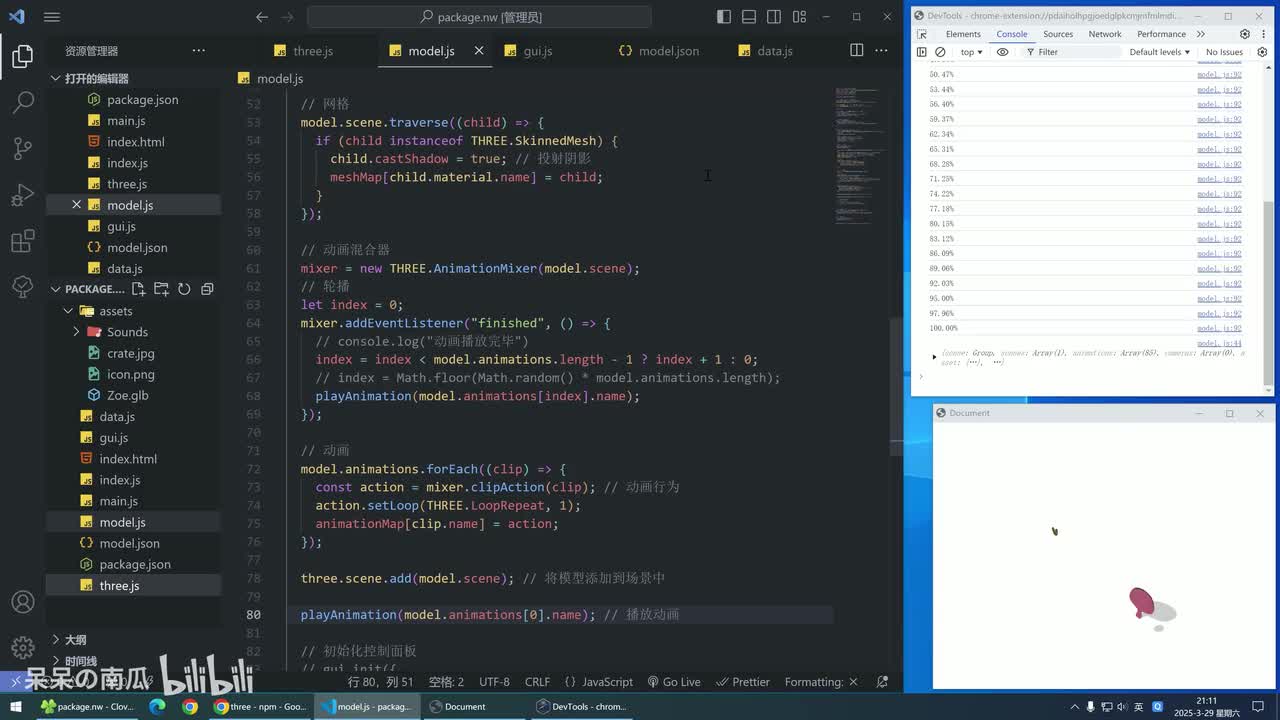
Task: Open console settings gear beside No Issues
Action: 1263,52
